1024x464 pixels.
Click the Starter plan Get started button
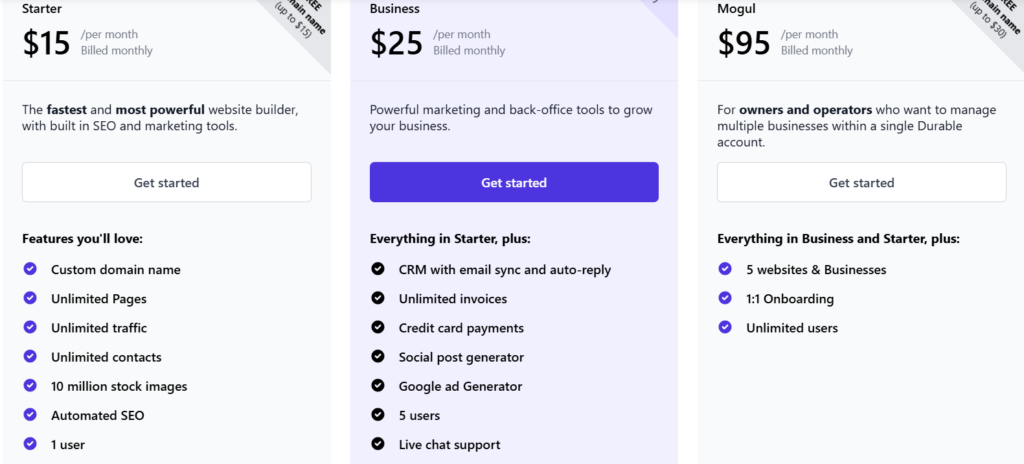pyautogui.click(x=167, y=182)
